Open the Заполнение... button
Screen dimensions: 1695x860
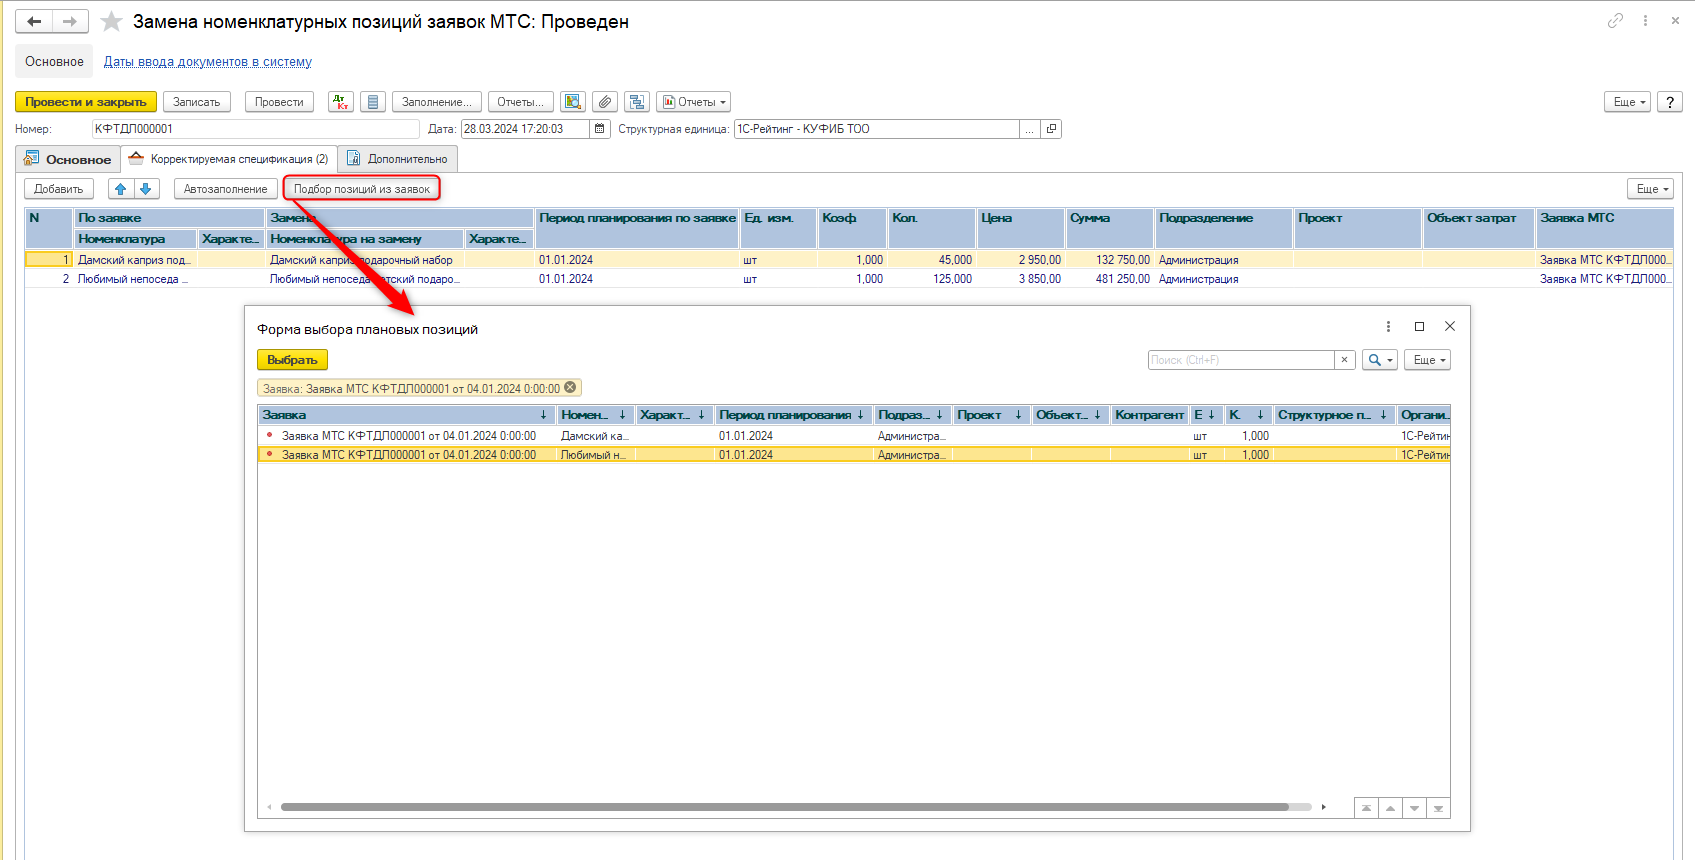(x=437, y=102)
